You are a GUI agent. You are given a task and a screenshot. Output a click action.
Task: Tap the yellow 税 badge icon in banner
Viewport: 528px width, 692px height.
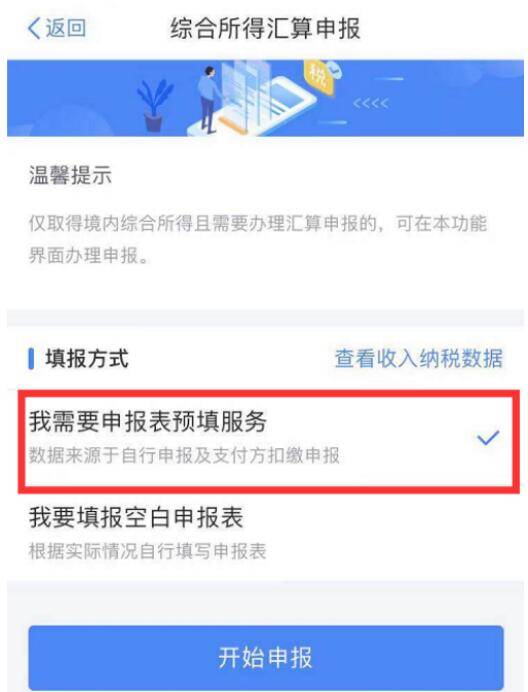pos(318,76)
